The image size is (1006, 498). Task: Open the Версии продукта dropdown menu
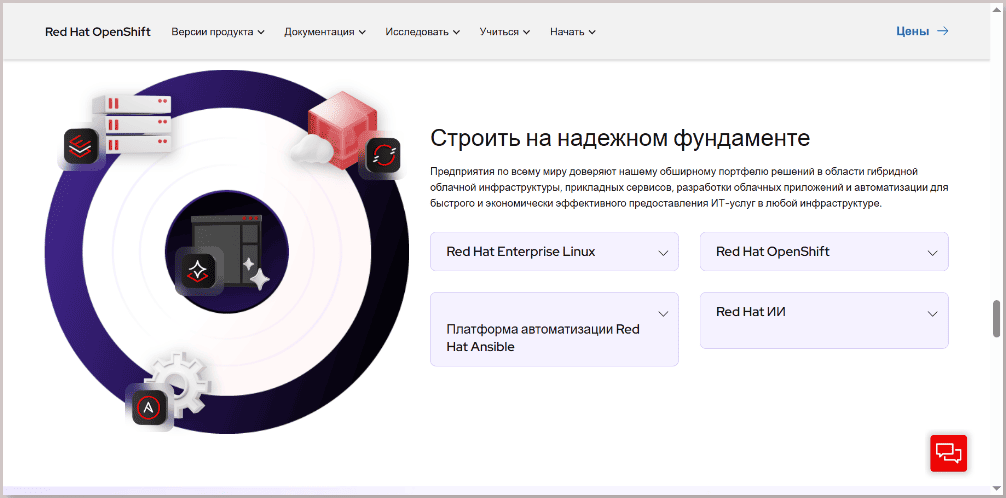(x=218, y=31)
